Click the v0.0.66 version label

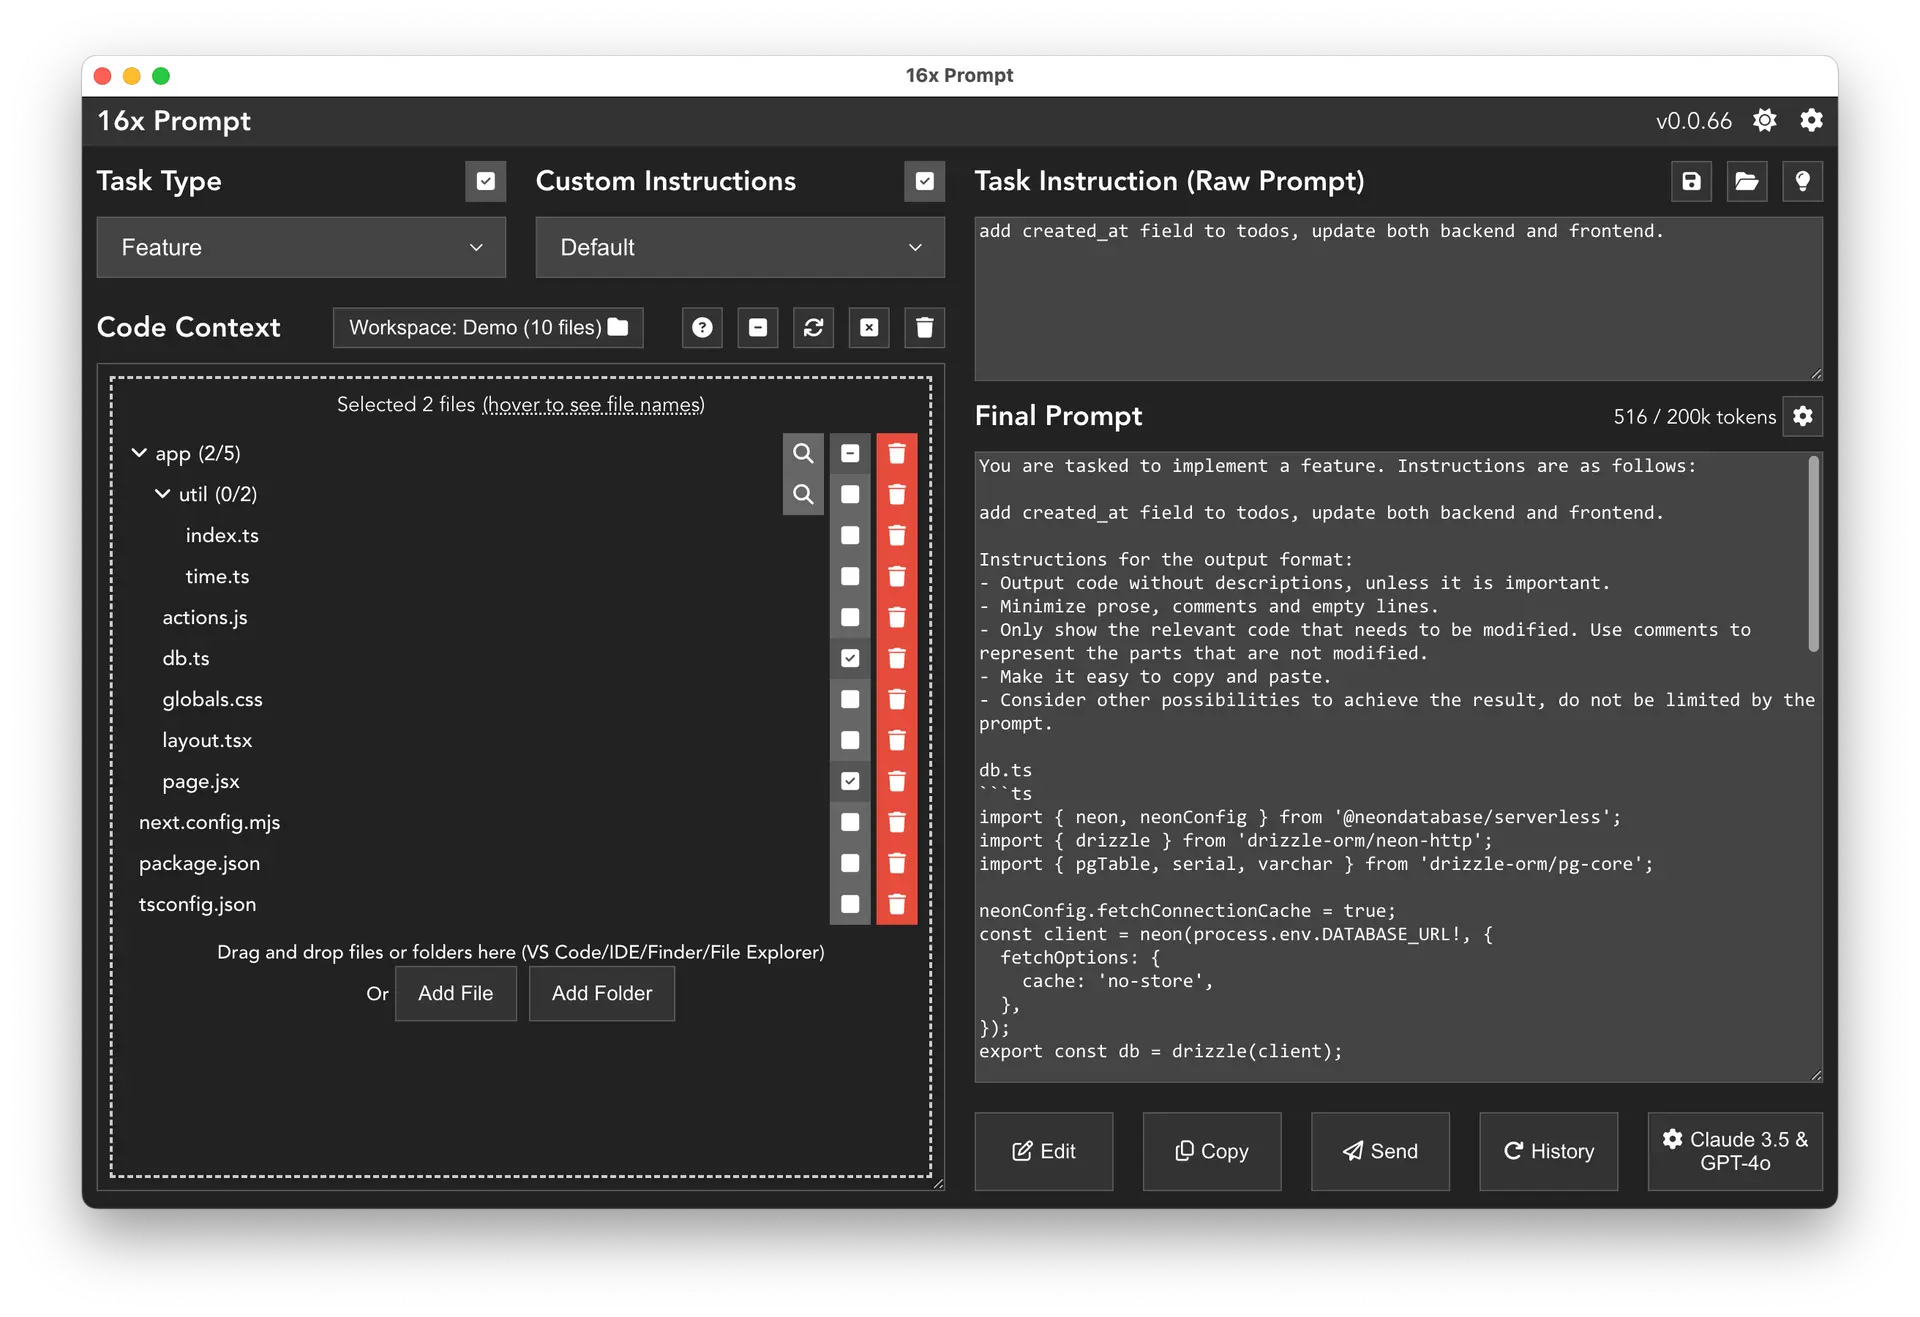tap(1693, 121)
